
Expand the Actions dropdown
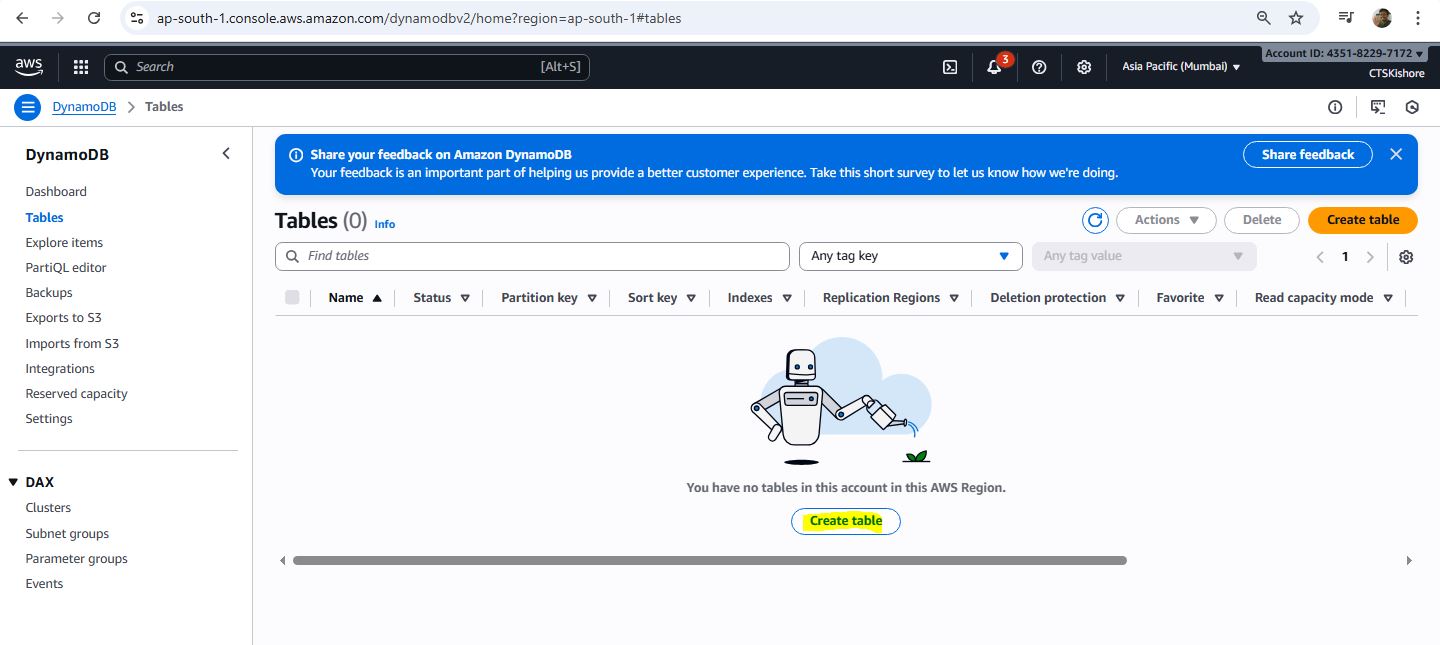(1166, 220)
